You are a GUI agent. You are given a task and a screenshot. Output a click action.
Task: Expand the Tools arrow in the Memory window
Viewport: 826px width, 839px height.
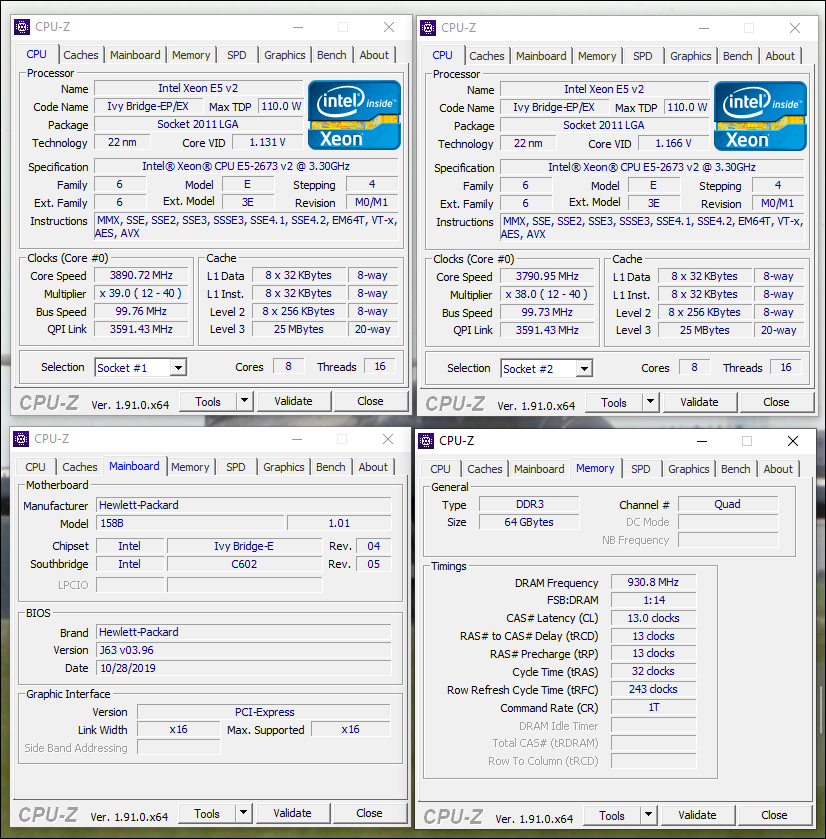pos(648,815)
